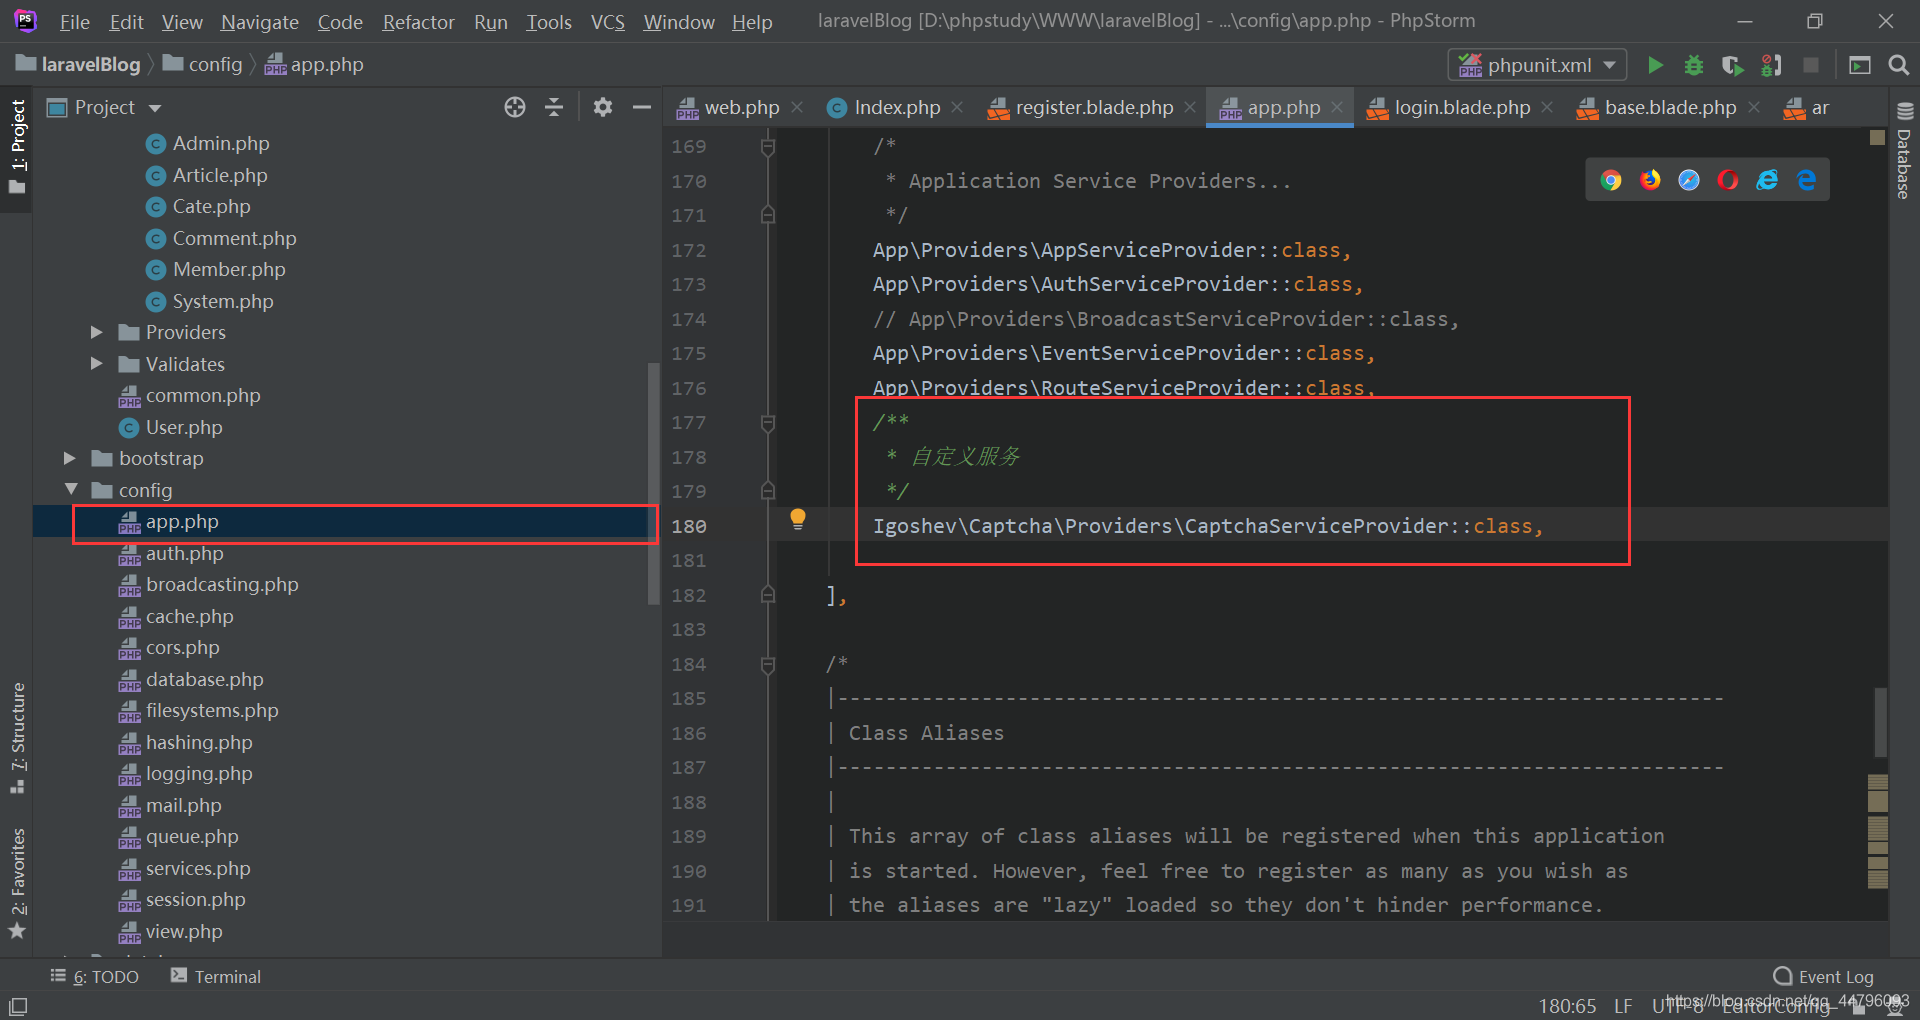The image size is (1920, 1020).
Task: Fold the doc comment at line 177
Action: coord(768,423)
